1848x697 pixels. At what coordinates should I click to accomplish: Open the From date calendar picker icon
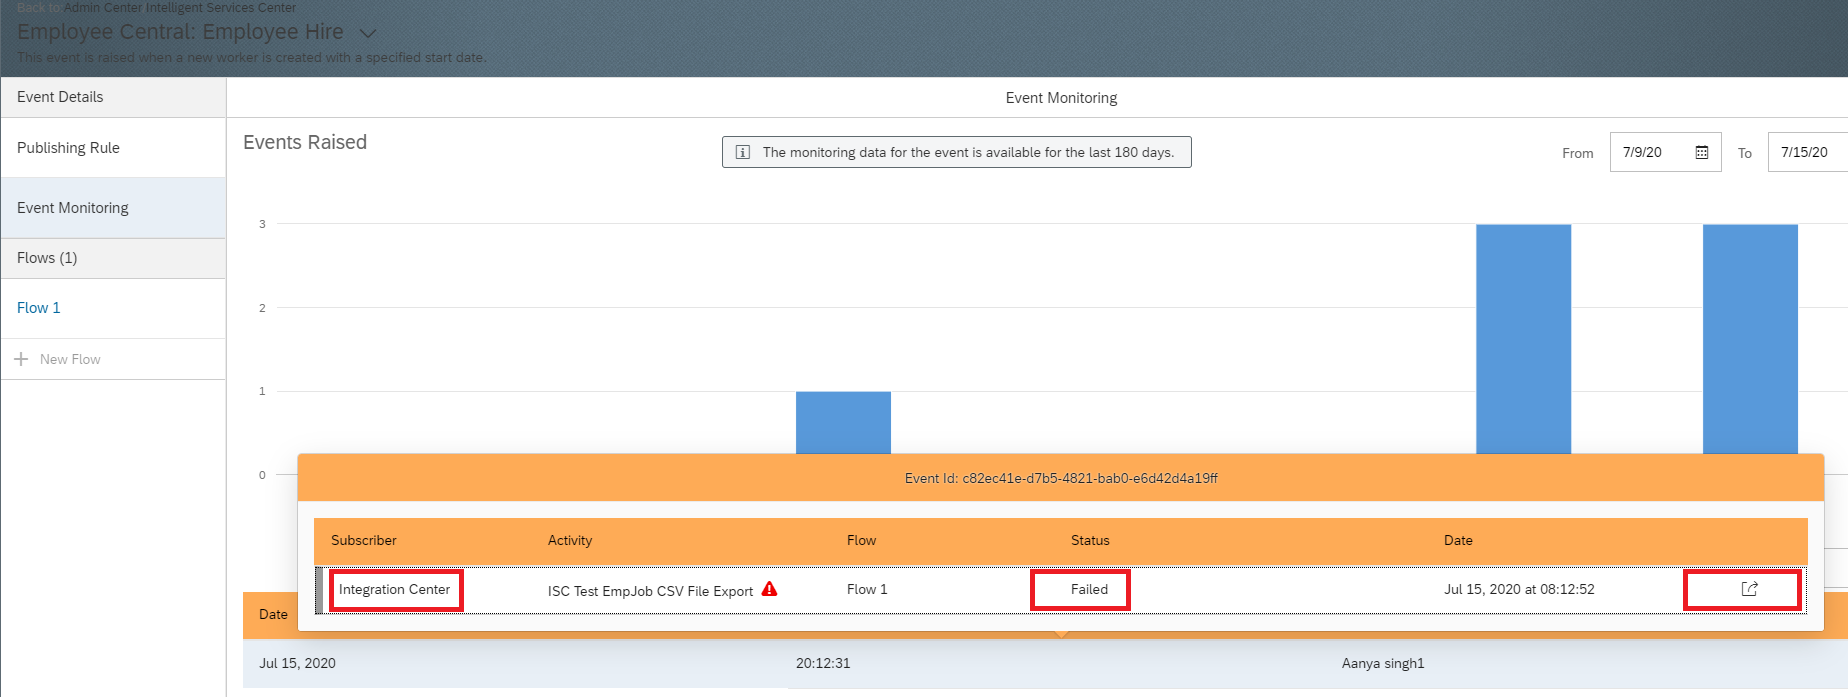pos(1701,153)
